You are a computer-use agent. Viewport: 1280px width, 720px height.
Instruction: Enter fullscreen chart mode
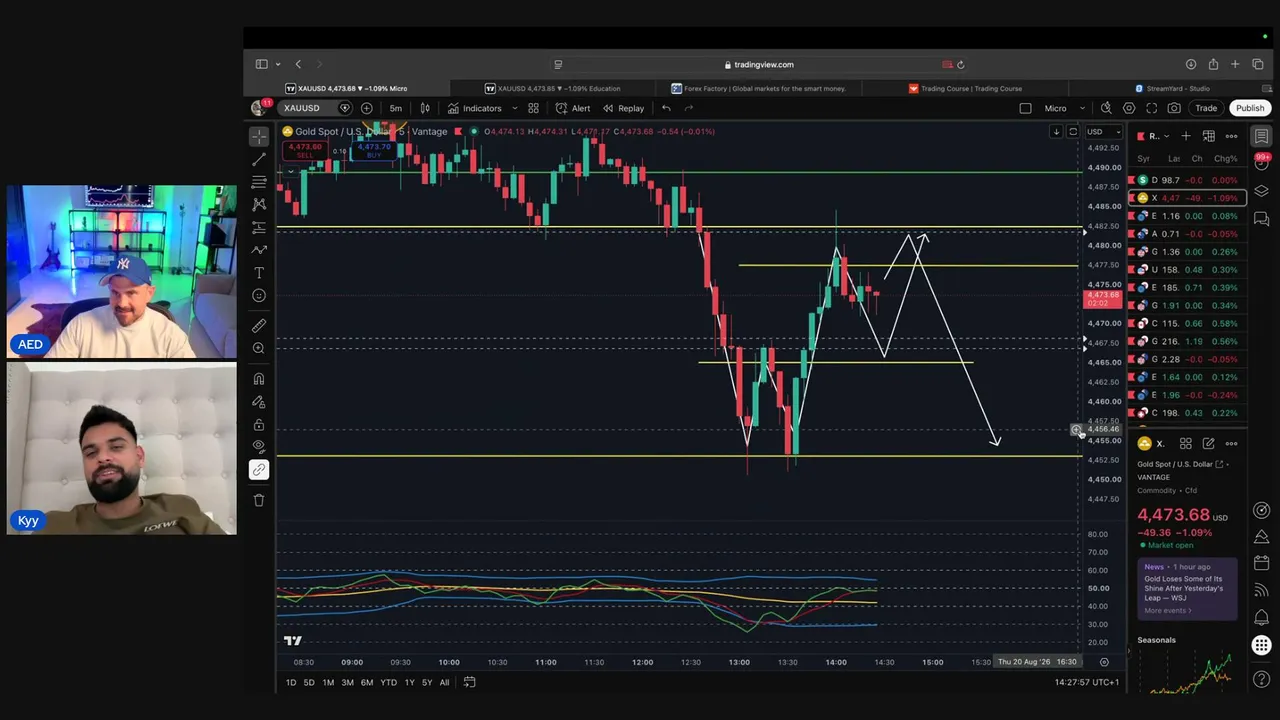pos(1152,108)
